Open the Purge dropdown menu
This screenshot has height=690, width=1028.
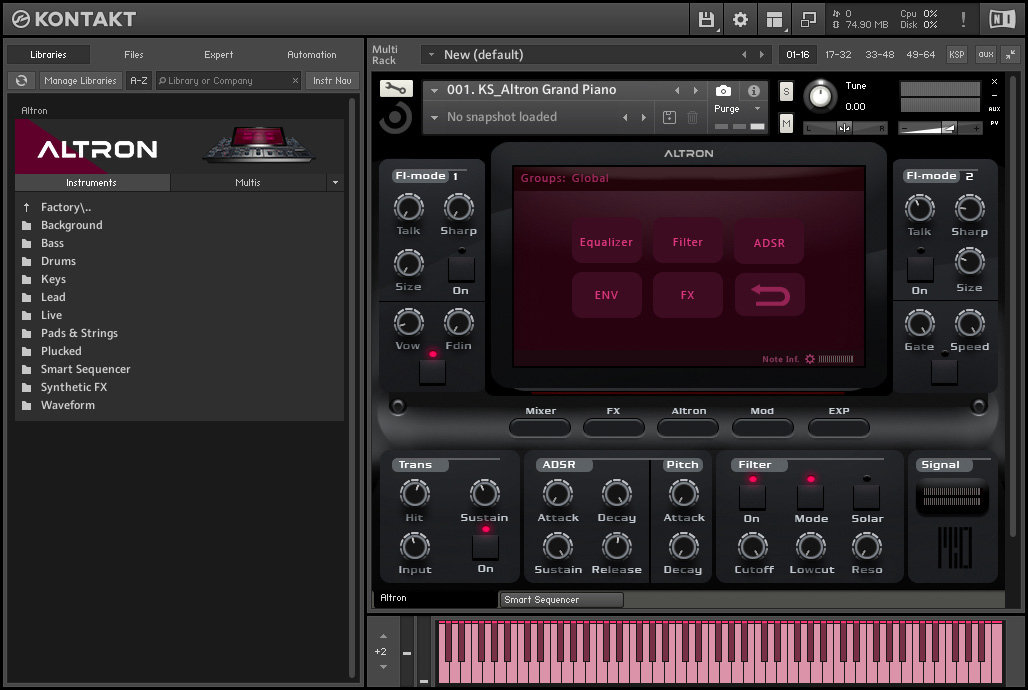point(737,109)
